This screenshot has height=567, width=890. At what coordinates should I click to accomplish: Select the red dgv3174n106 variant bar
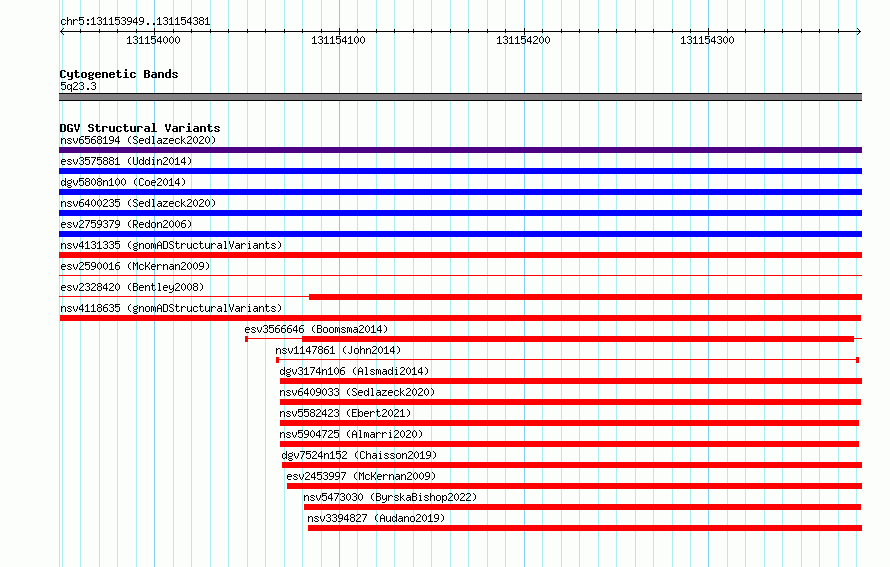coord(571,381)
